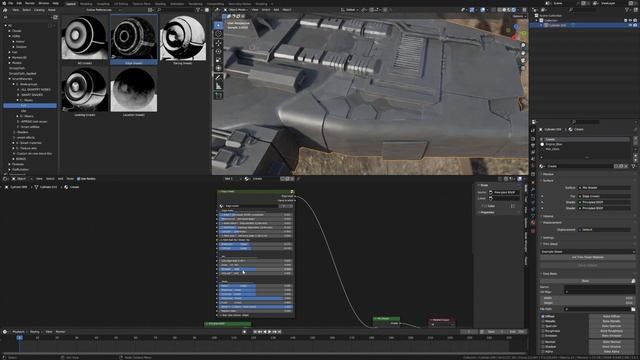Select the Measure ruler tool

click(218, 86)
